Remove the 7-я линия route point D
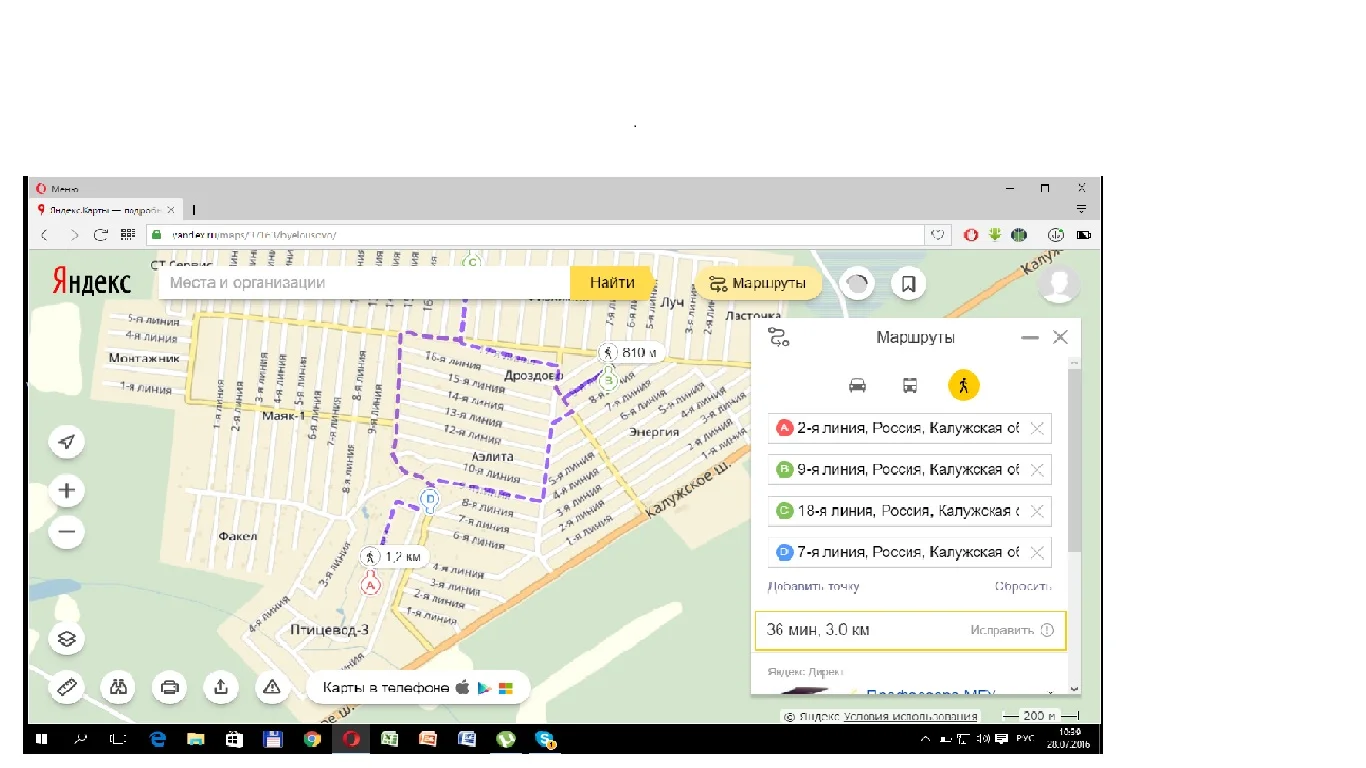The image size is (1366, 768). click(x=1037, y=552)
